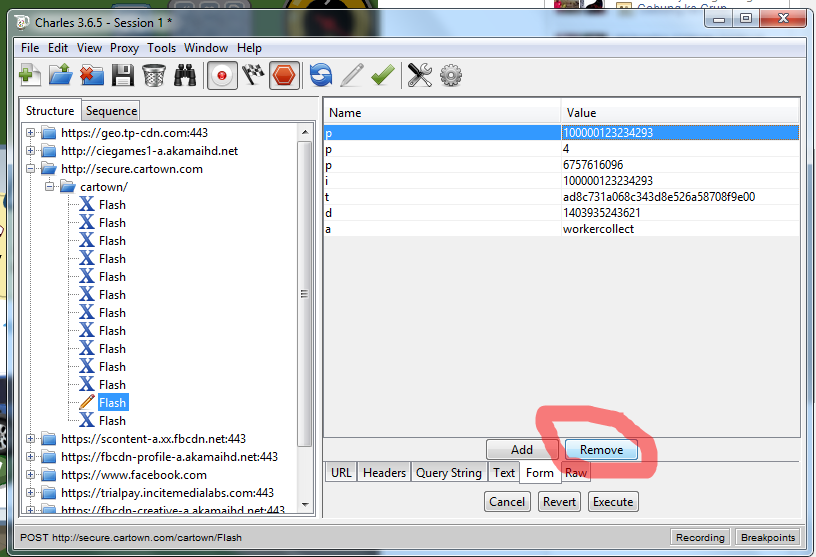
Task: Open the View menu
Action: pyautogui.click(x=89, y=48)
